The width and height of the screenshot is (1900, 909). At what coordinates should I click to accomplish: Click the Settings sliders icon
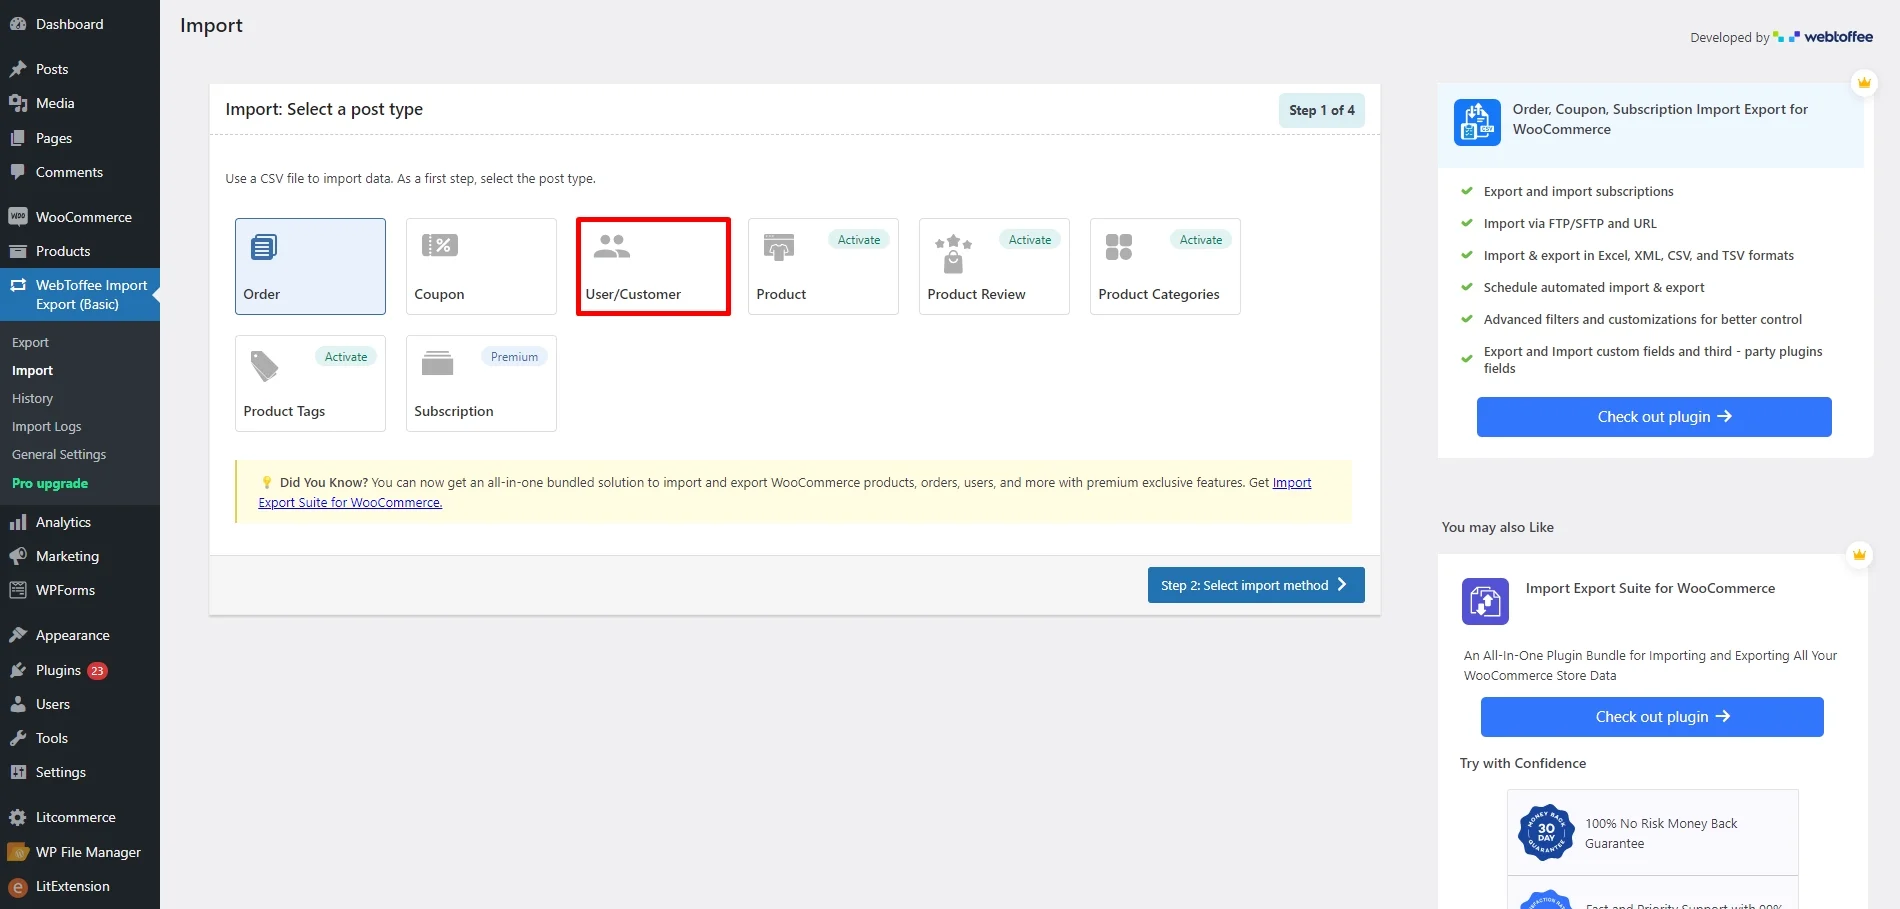coord(18,772)
